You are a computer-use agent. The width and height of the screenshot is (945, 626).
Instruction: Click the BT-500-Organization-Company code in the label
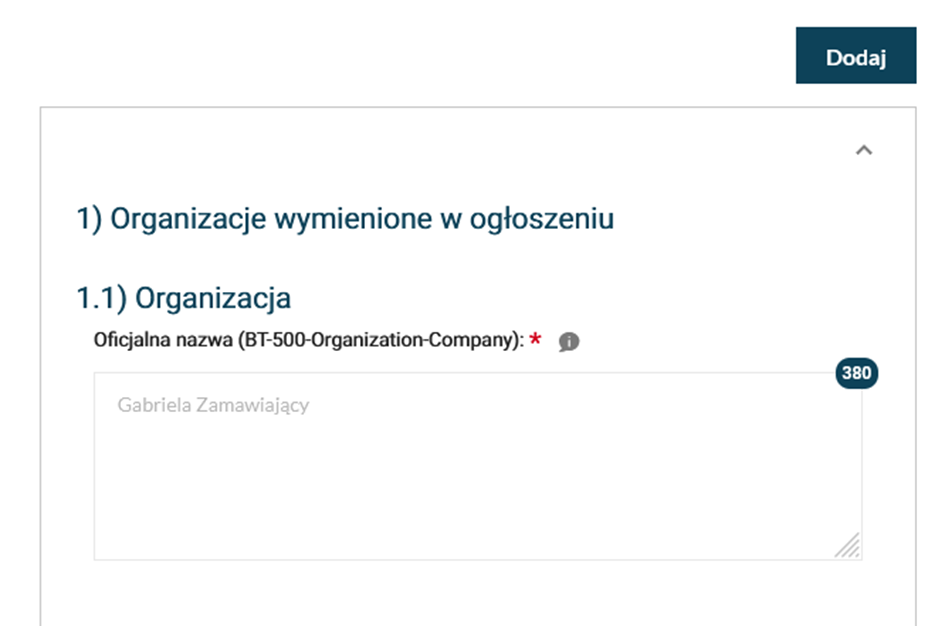click(378, 340)
